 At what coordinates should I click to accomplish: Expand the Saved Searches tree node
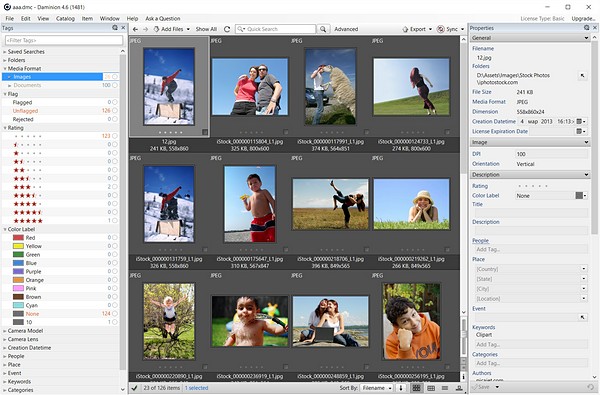click(x=5, y=52)
